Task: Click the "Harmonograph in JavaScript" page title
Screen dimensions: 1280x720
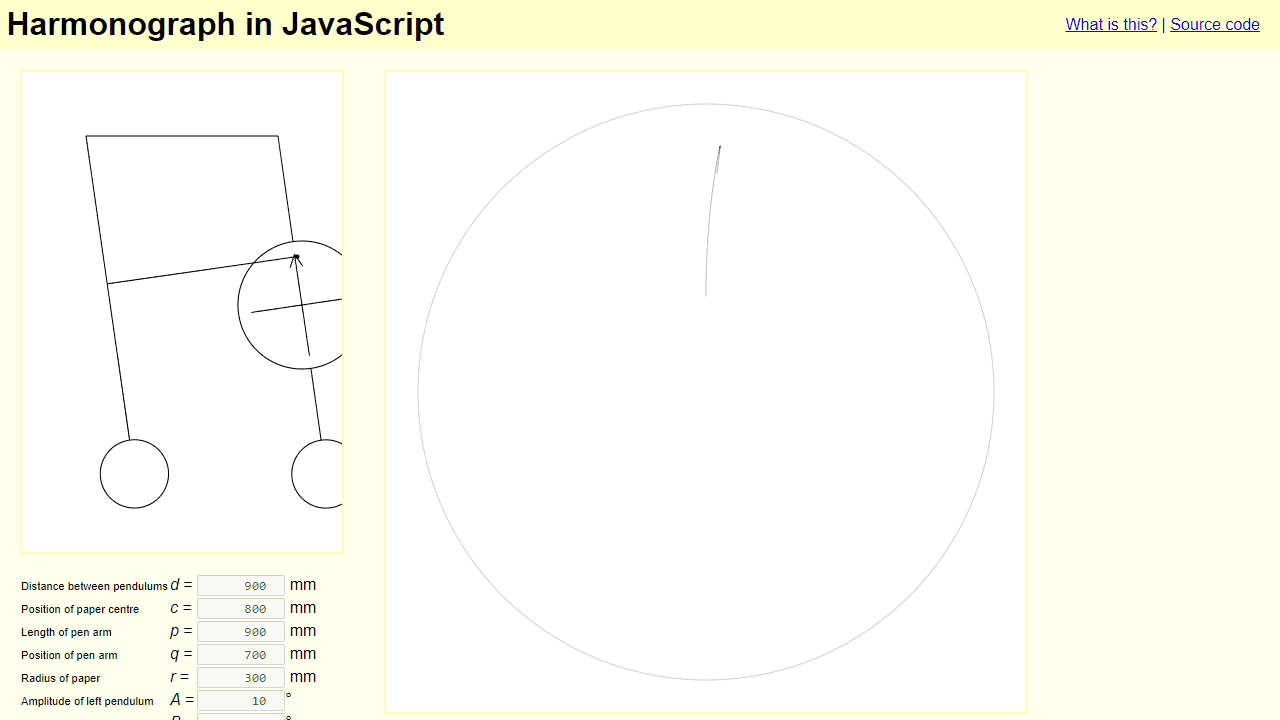Action: (226, 24)
